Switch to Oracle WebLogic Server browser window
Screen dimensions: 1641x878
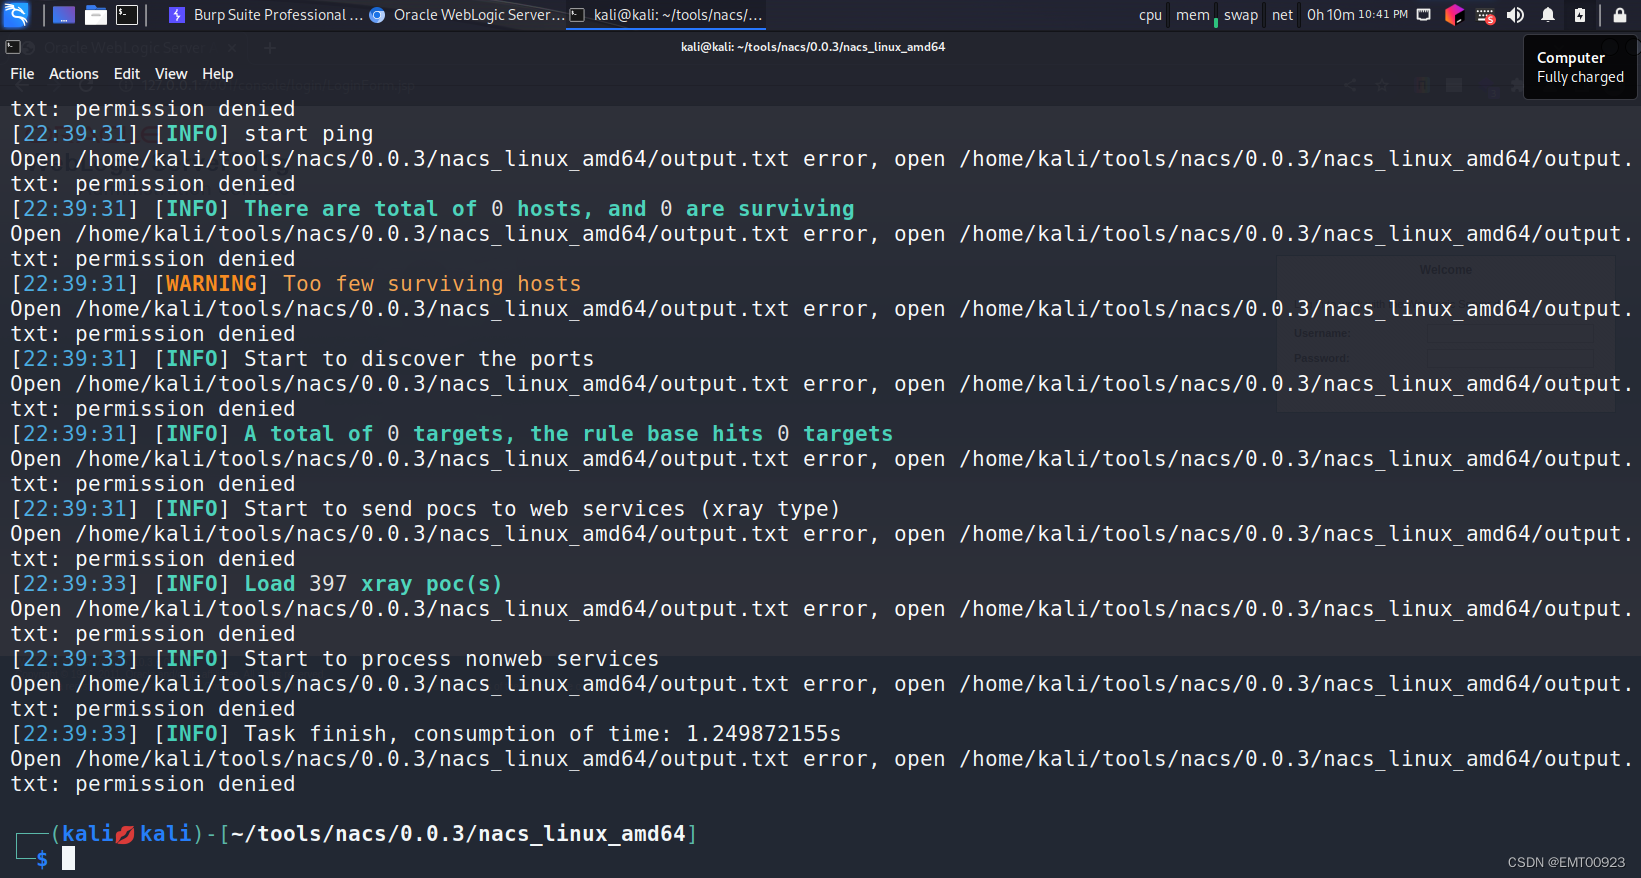tap(466, 15)
